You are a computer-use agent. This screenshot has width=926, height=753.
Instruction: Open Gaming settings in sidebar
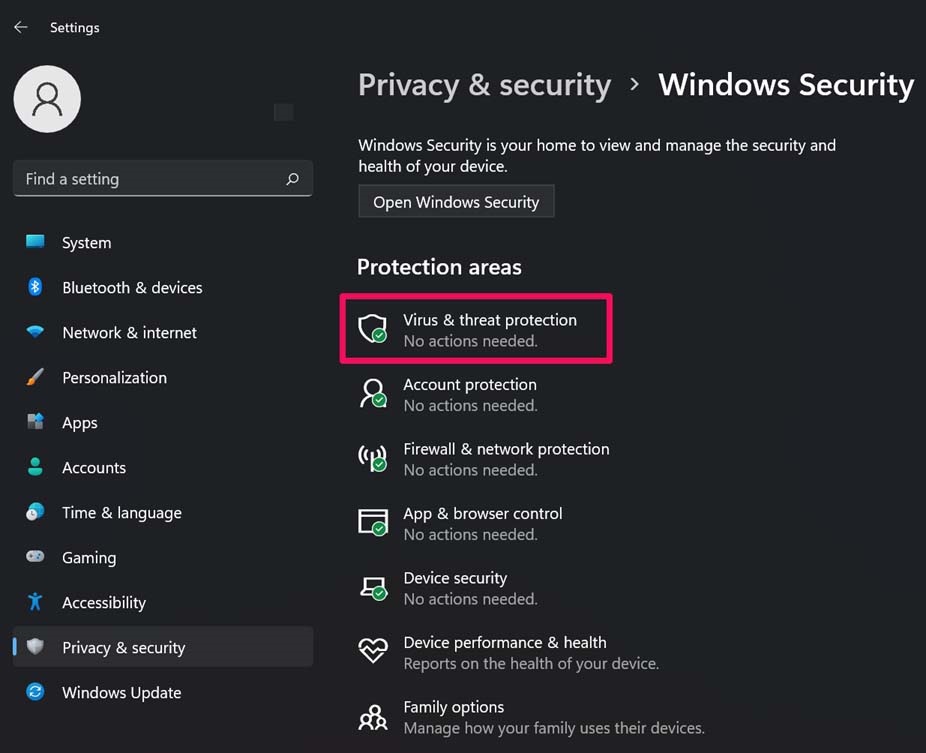click(x=90, y=557)
